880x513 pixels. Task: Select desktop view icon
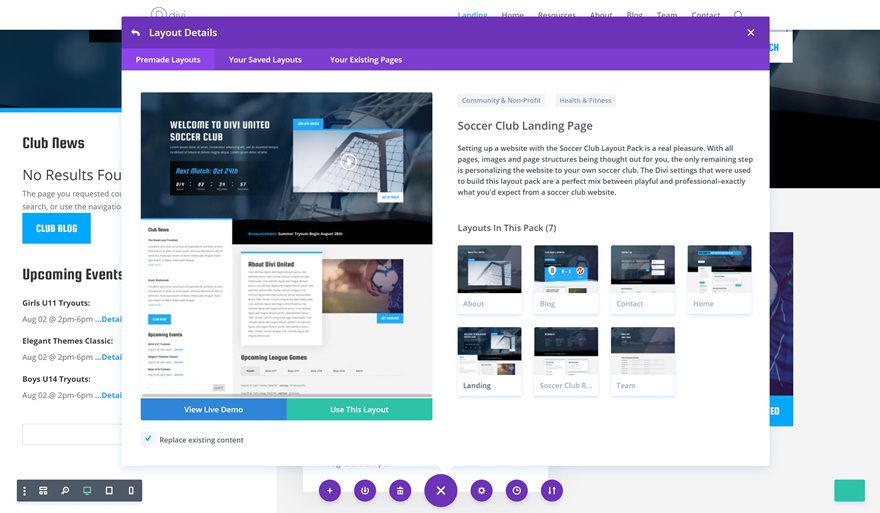[87, 491]
